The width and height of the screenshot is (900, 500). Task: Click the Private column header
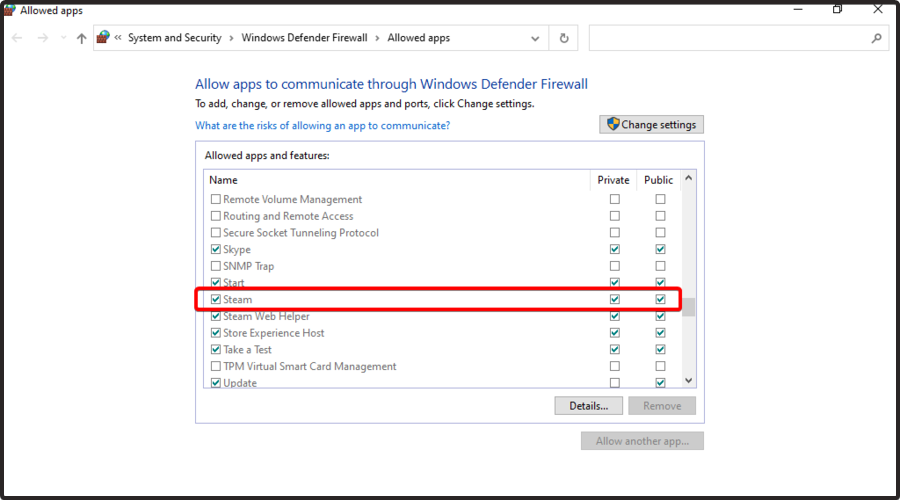pyautogui.click(x=613, y=180)
